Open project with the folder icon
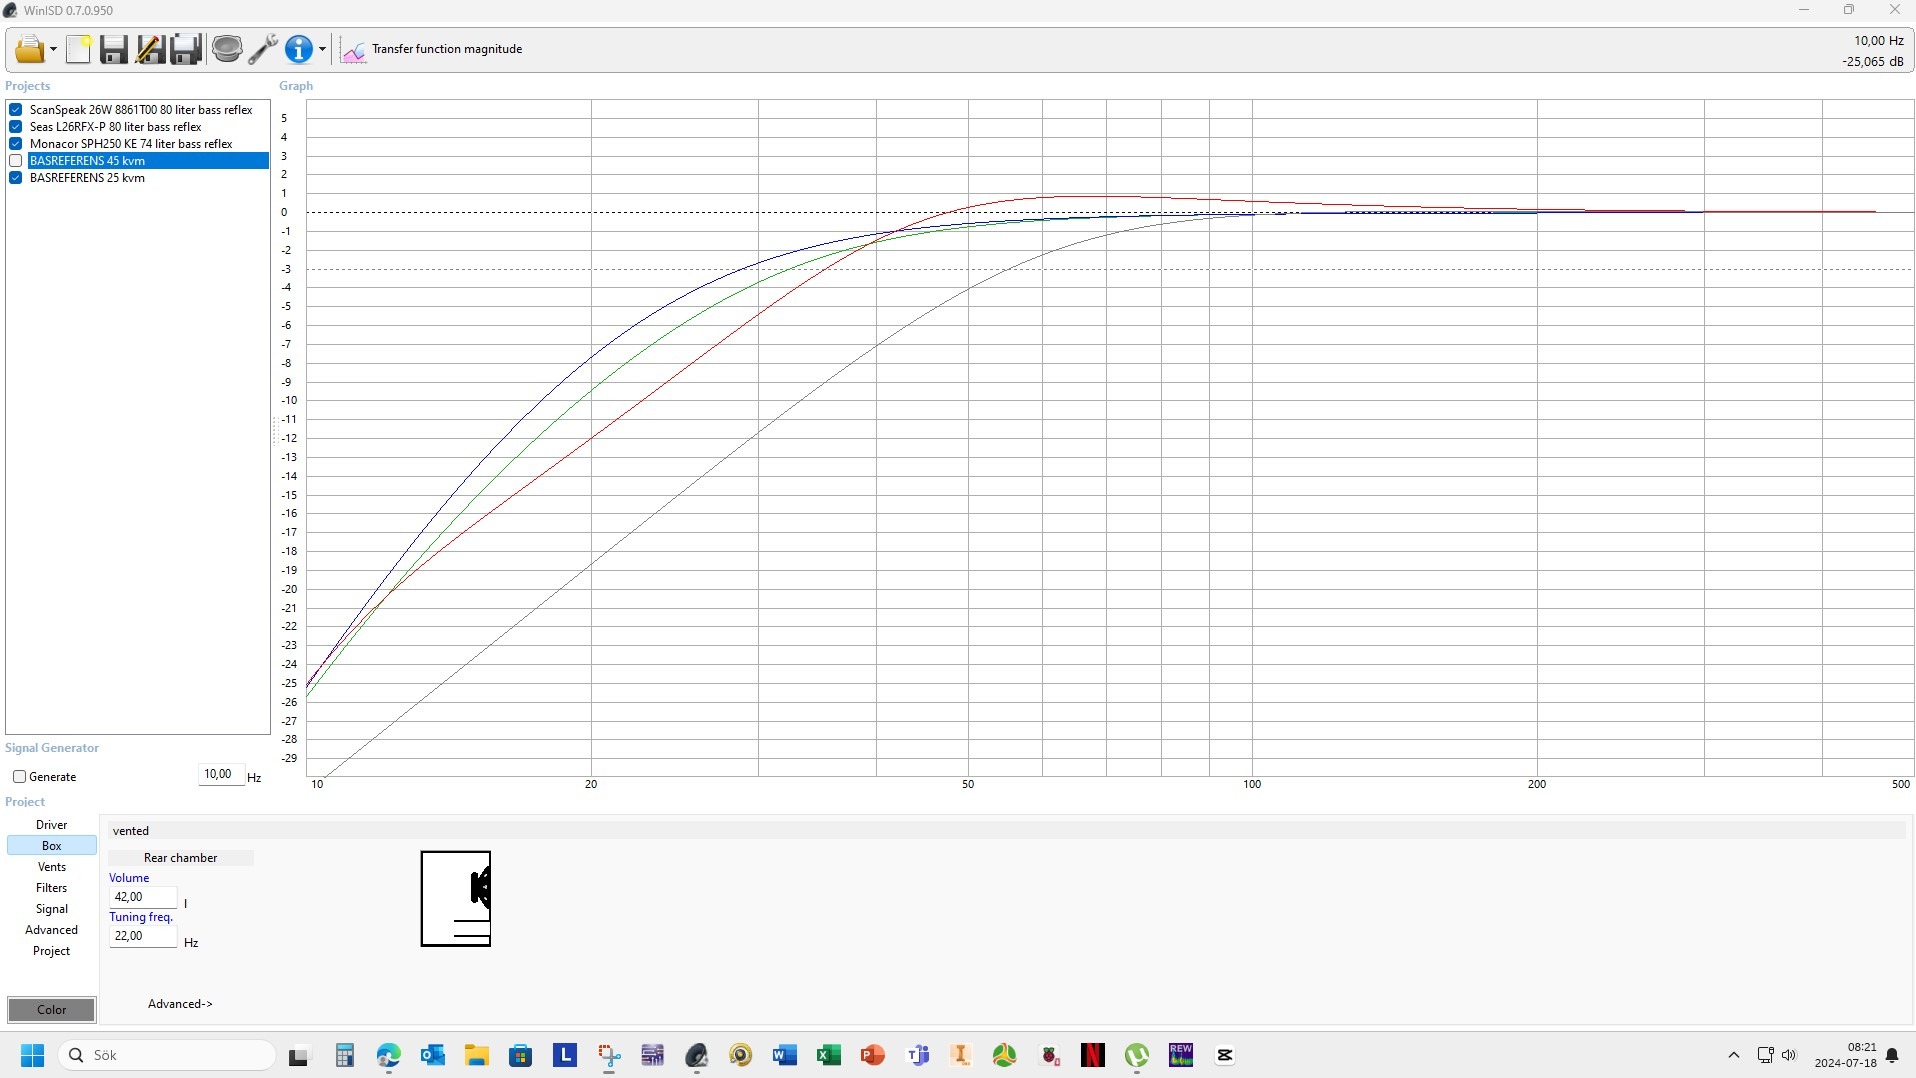 [x=29, y=49]
